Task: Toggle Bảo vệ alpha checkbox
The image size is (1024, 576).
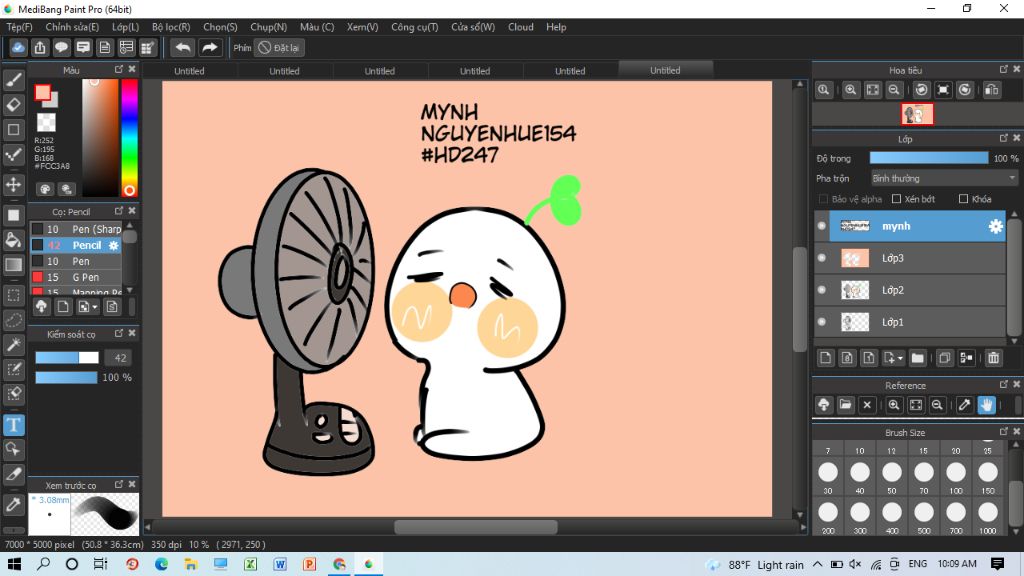Action: (823, 199)
